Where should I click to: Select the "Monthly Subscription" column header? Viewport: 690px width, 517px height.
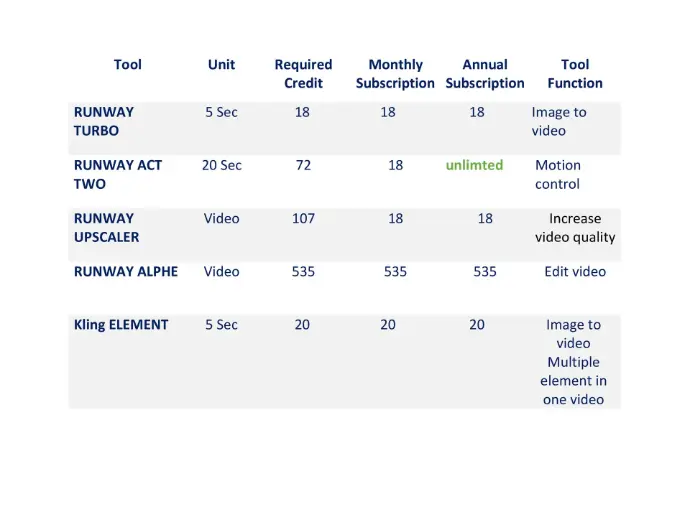[395, 74]
